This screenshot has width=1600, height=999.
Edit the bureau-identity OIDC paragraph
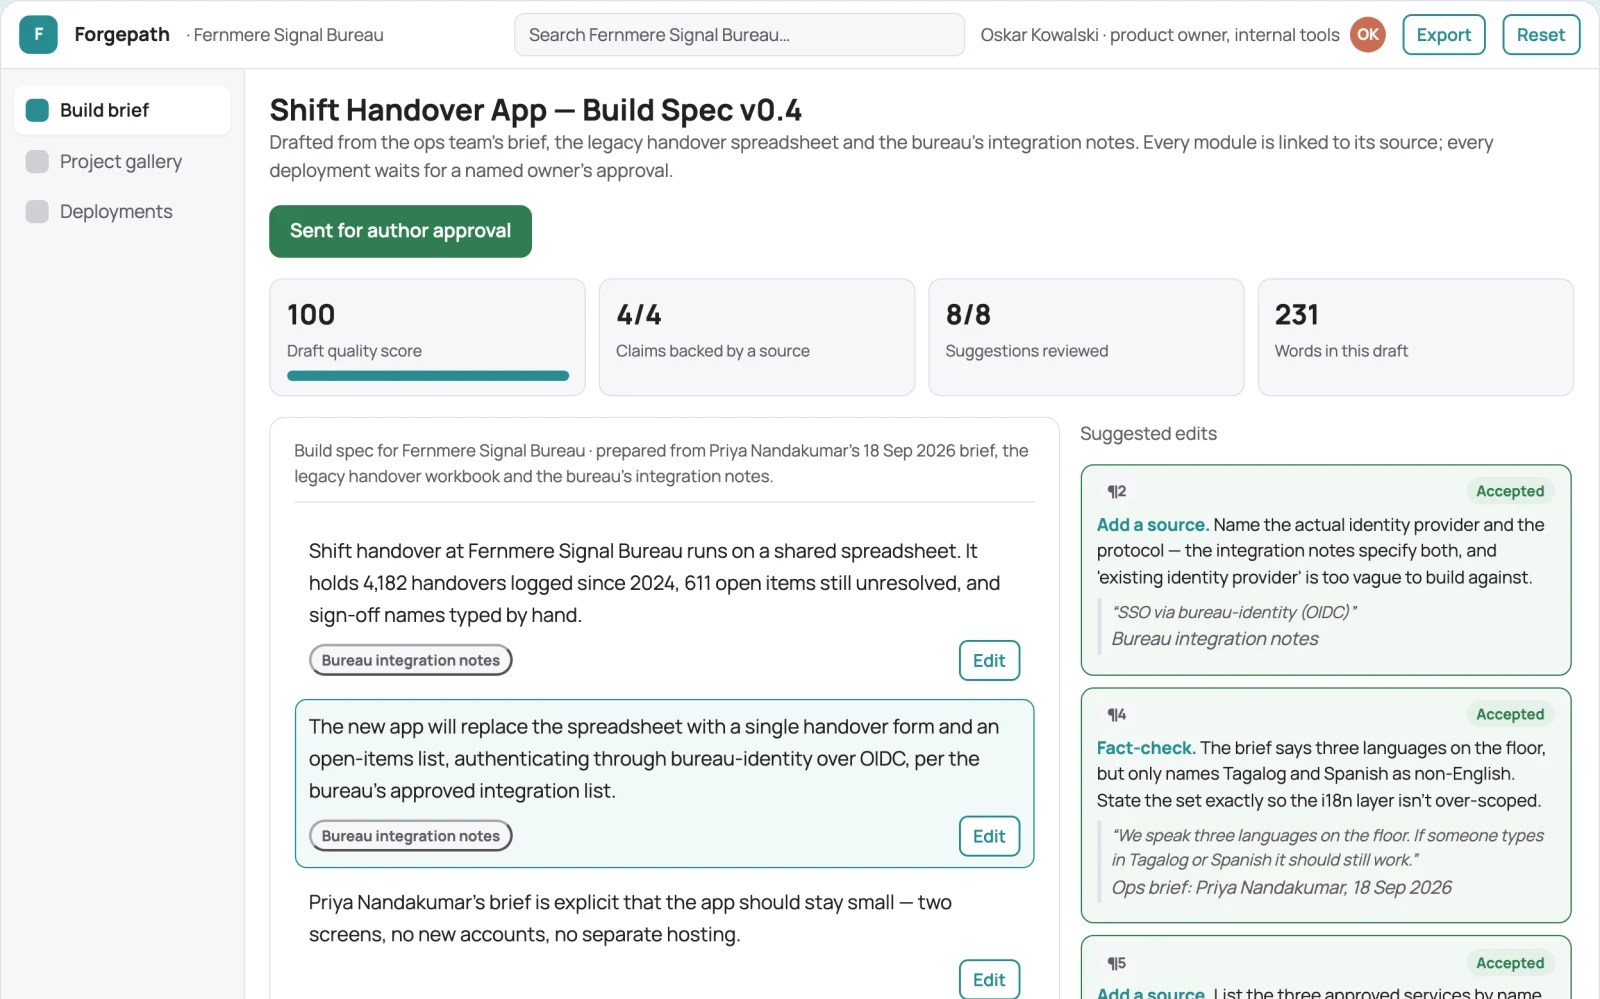[x=989, y=836]
